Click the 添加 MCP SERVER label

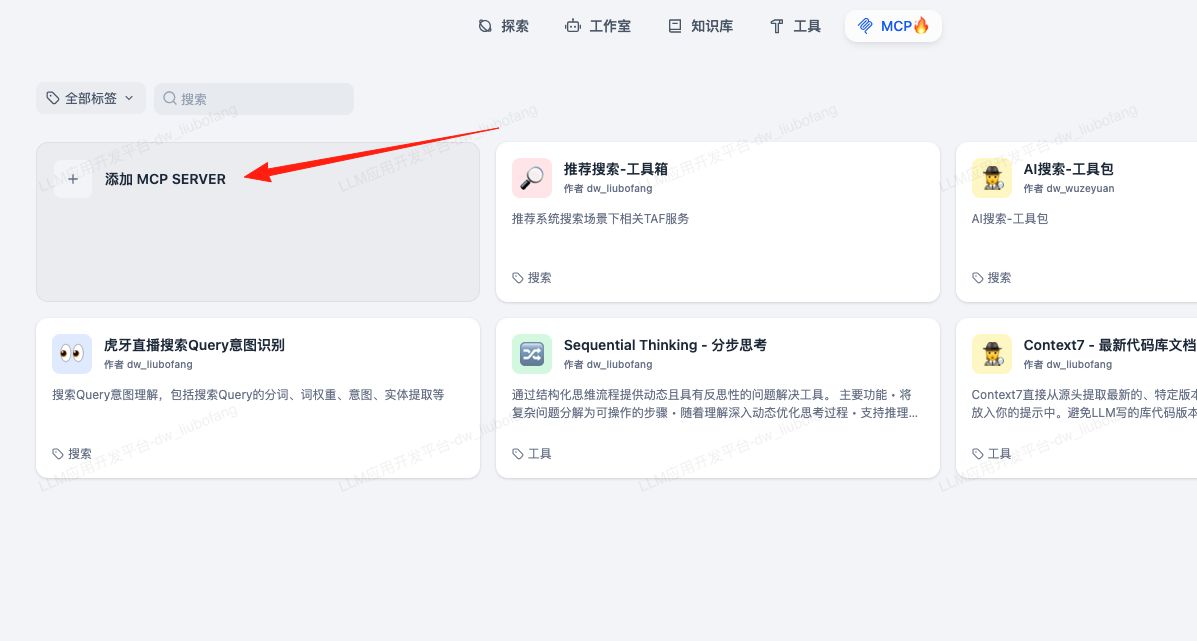(x=165, y=179)
